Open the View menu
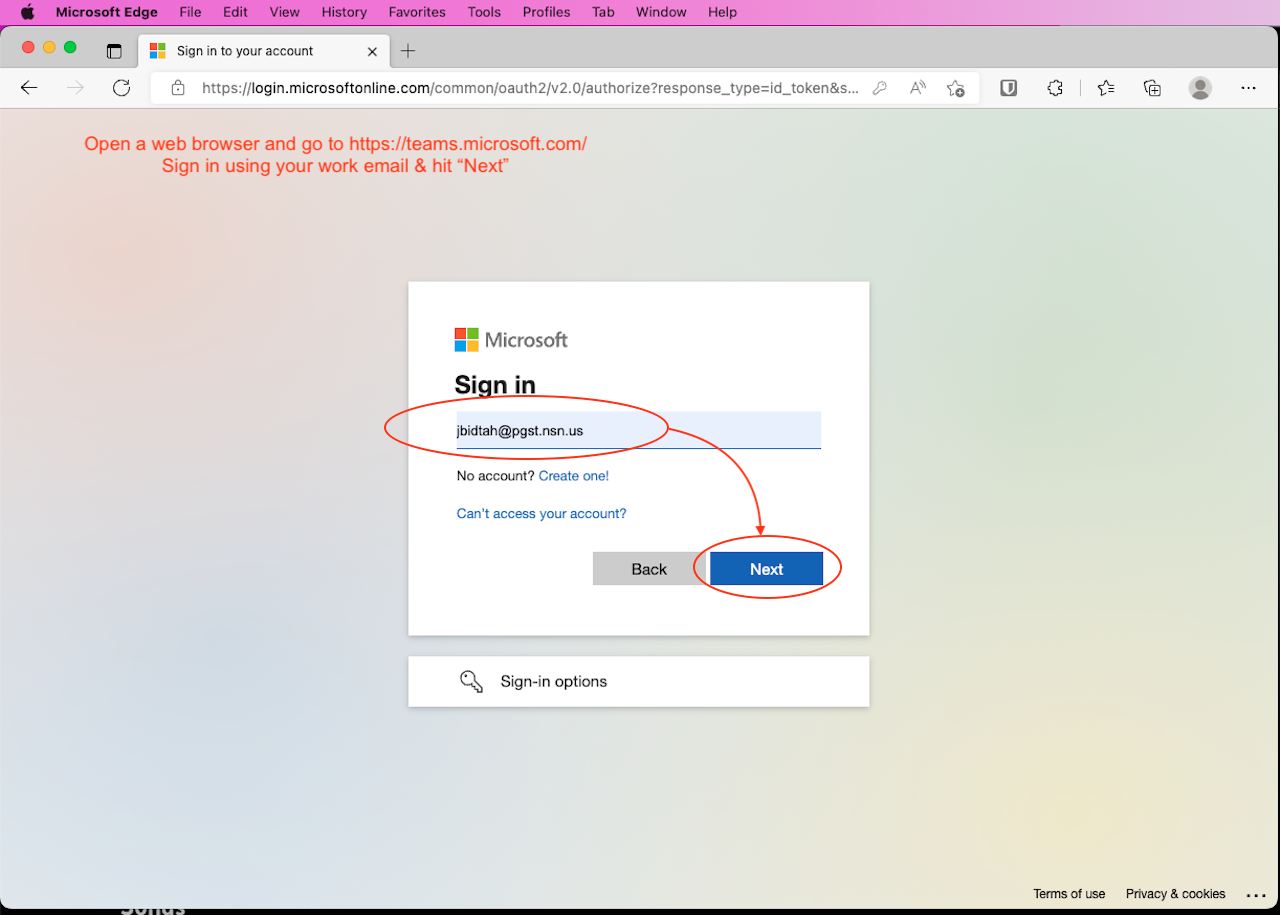The height and width of the screenshot is (915, 1280). [285, 12]
